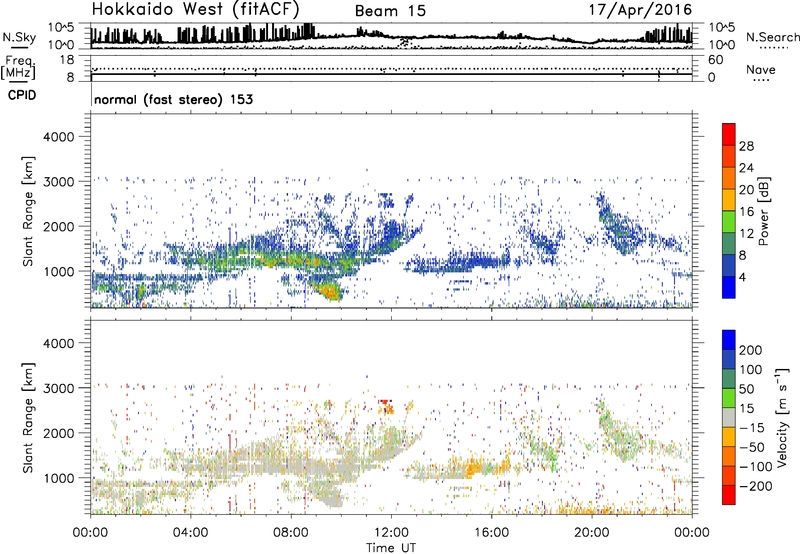
Task: Click the '2000' tick of the power plot
Action: (58, 226)
